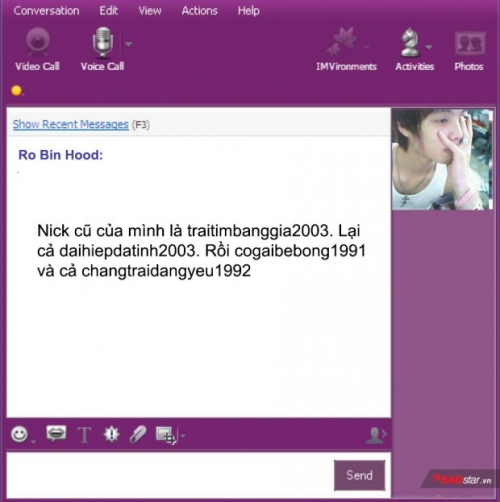Open the audibles lips icon

point(56,433)
